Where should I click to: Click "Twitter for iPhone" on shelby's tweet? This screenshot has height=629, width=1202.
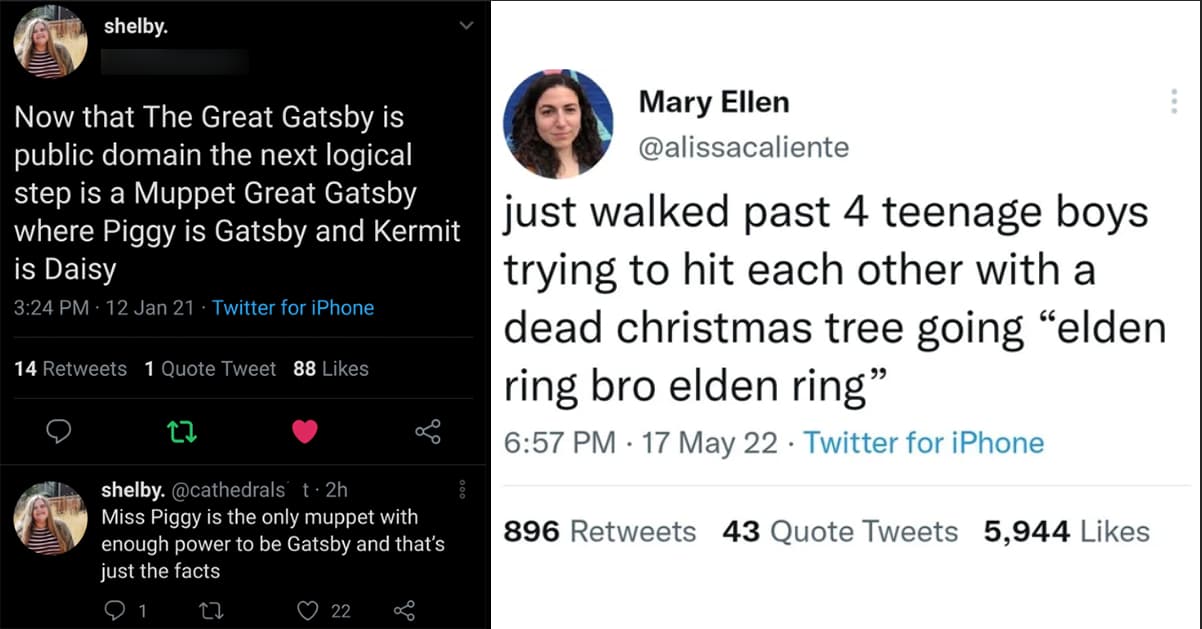click(x=293, y=308)
